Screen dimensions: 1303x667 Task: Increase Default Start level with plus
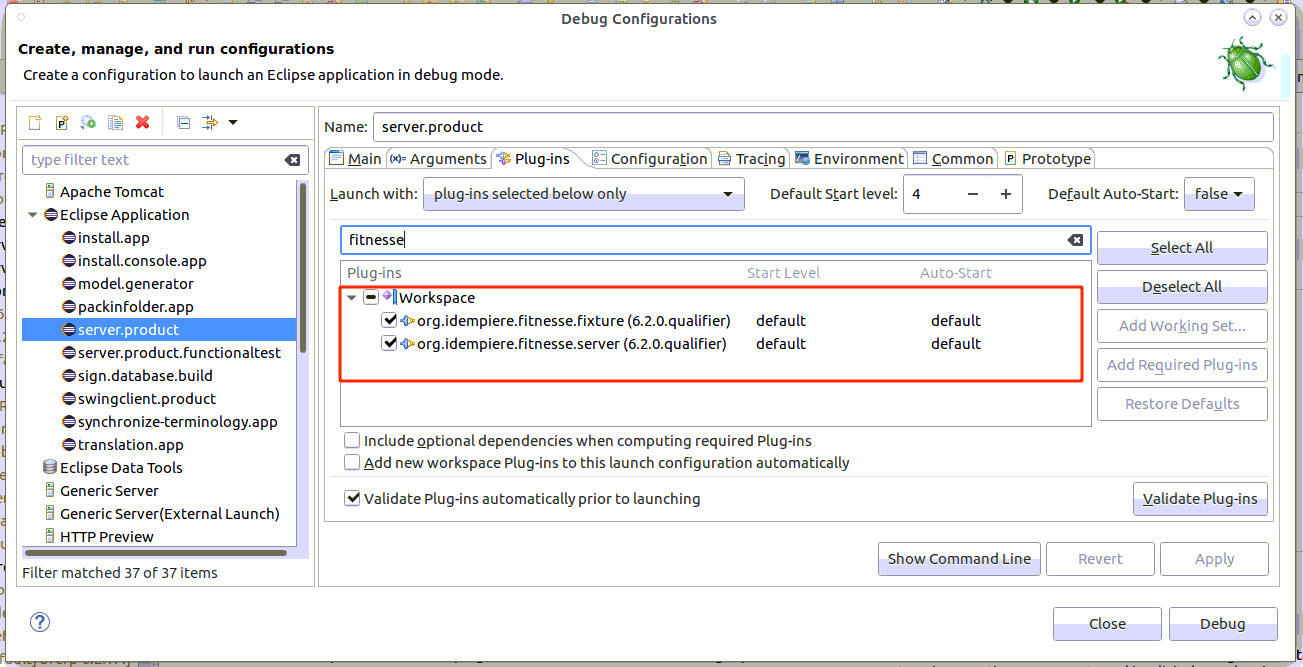tap(1006, 194)
